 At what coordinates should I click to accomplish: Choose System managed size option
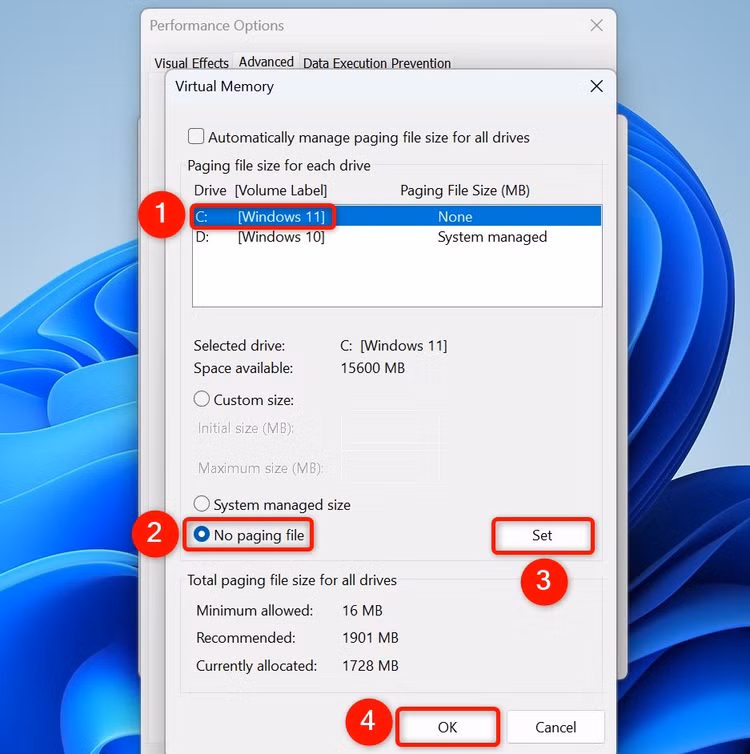pyautogui.click(x=201, y=504)
